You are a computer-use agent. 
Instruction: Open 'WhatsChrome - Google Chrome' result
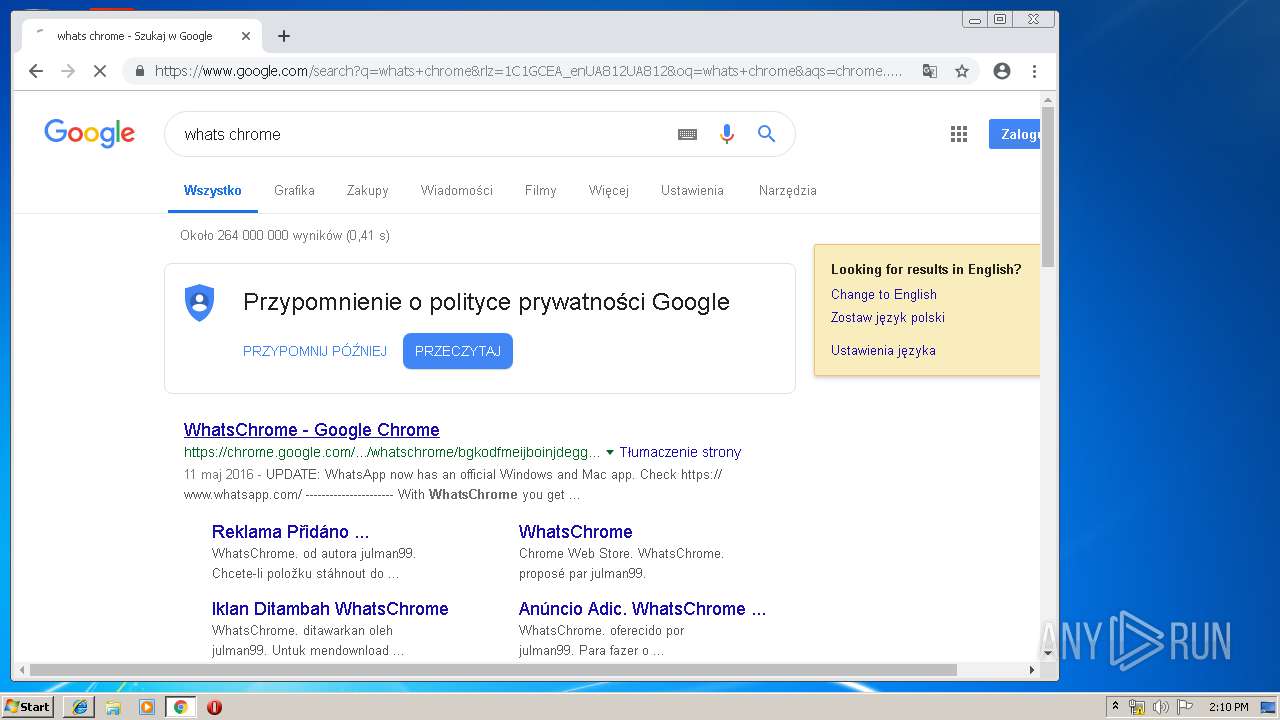[312, 430]
